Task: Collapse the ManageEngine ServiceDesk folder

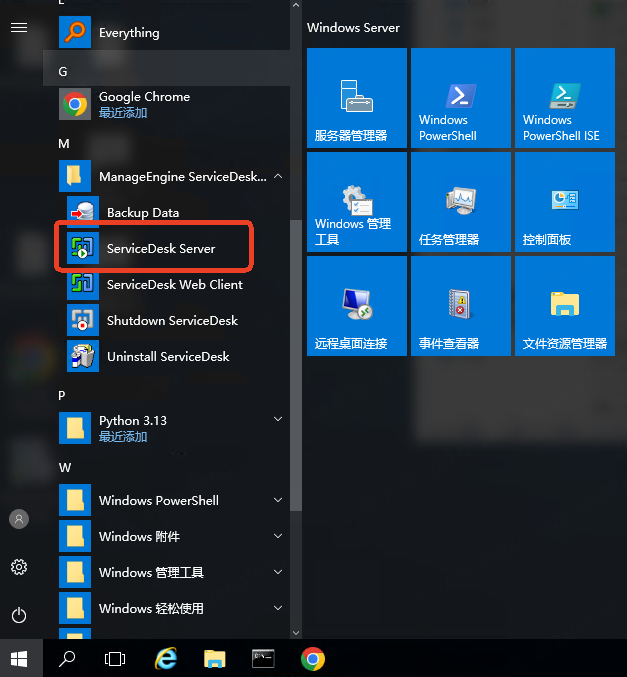Action: click(279, 176)
